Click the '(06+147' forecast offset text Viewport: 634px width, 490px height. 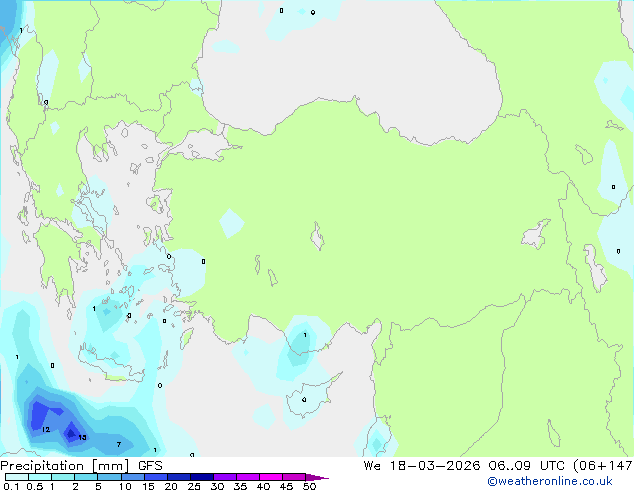click(603, 466)
